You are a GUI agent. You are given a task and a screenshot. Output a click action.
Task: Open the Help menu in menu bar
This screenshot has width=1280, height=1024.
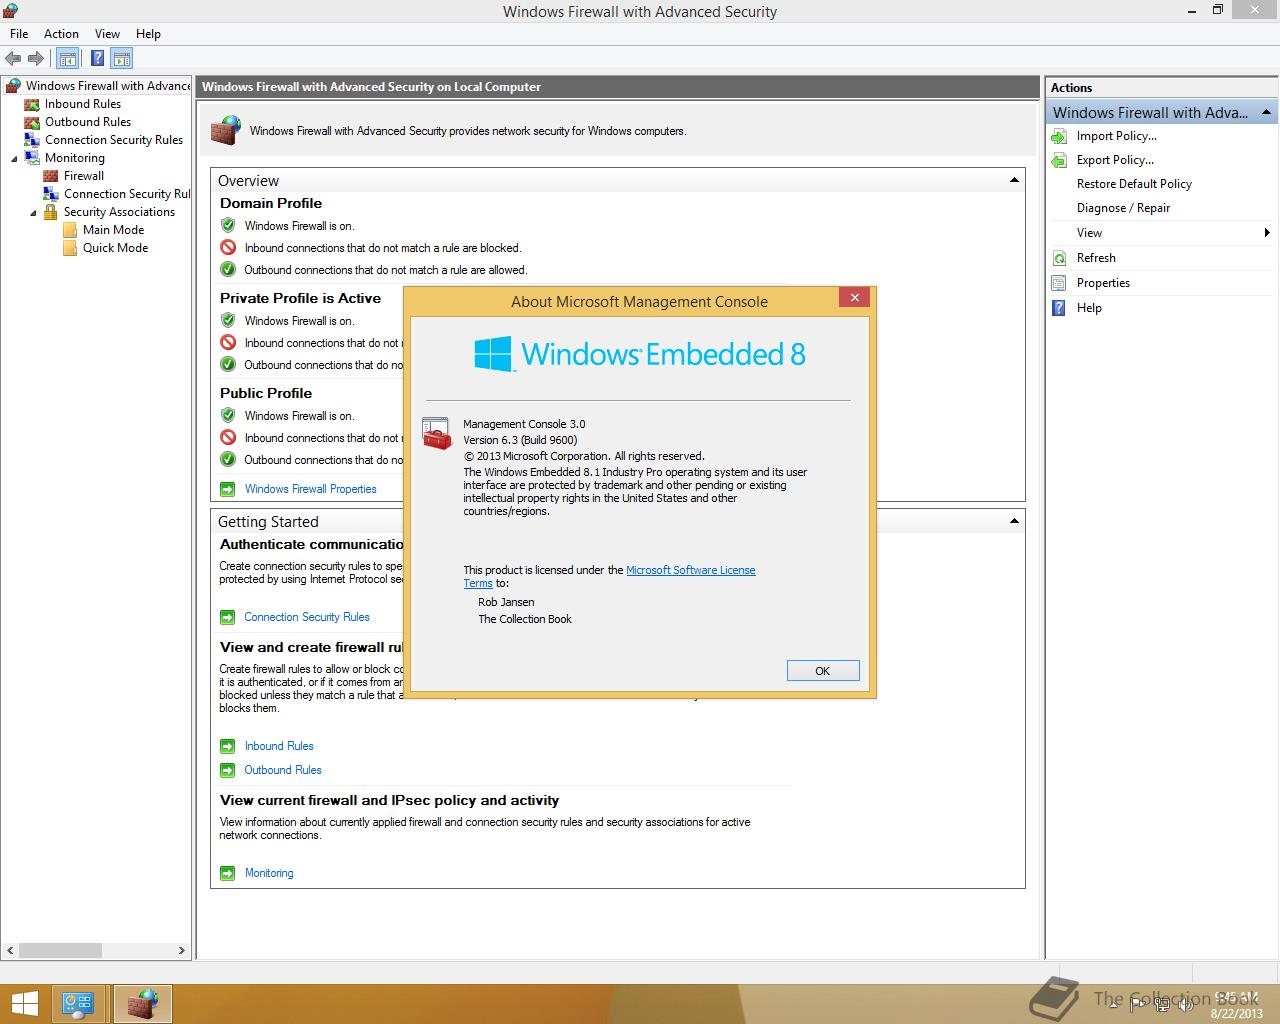(x=148, y=34)
